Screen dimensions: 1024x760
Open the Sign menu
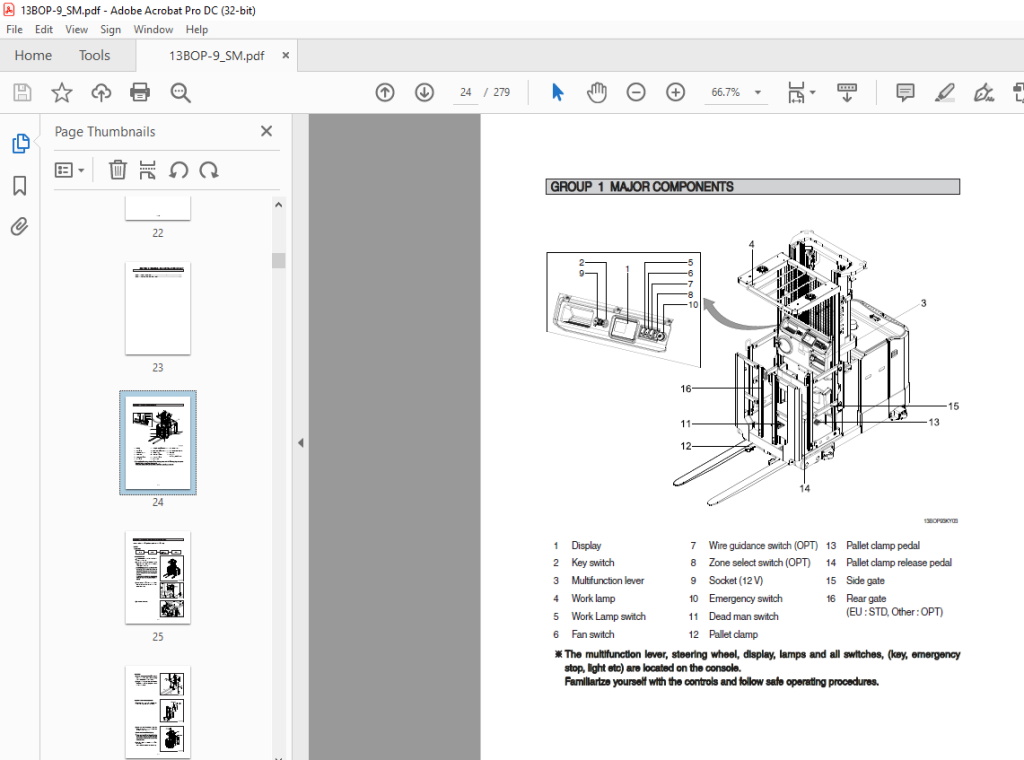(110, 29)
